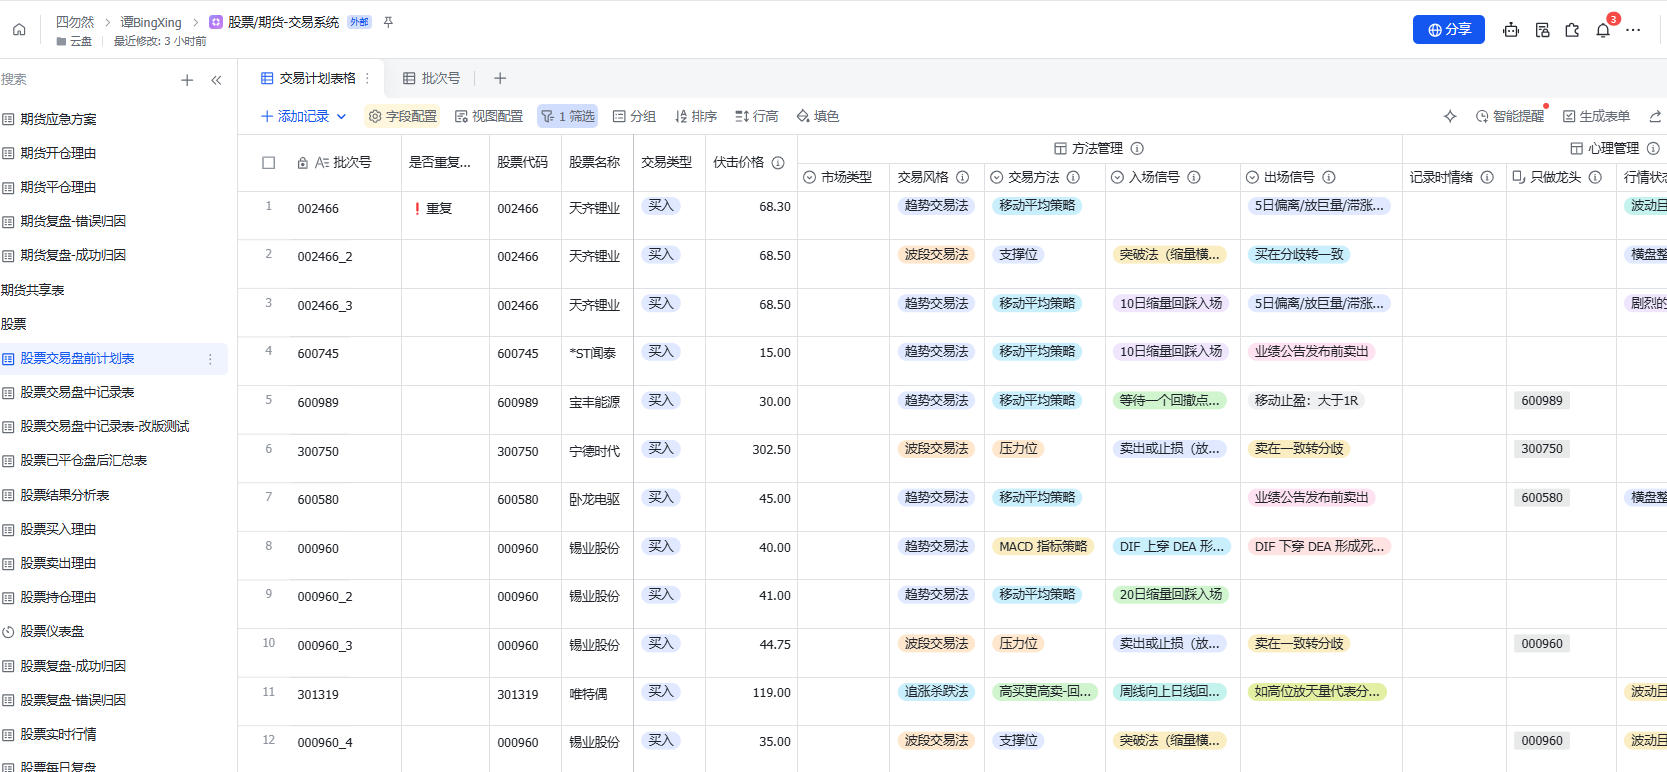The image size is (1667, 772).
Task: Collapse the sidebar with double-chevron icon
Action: tap(216, 80)
